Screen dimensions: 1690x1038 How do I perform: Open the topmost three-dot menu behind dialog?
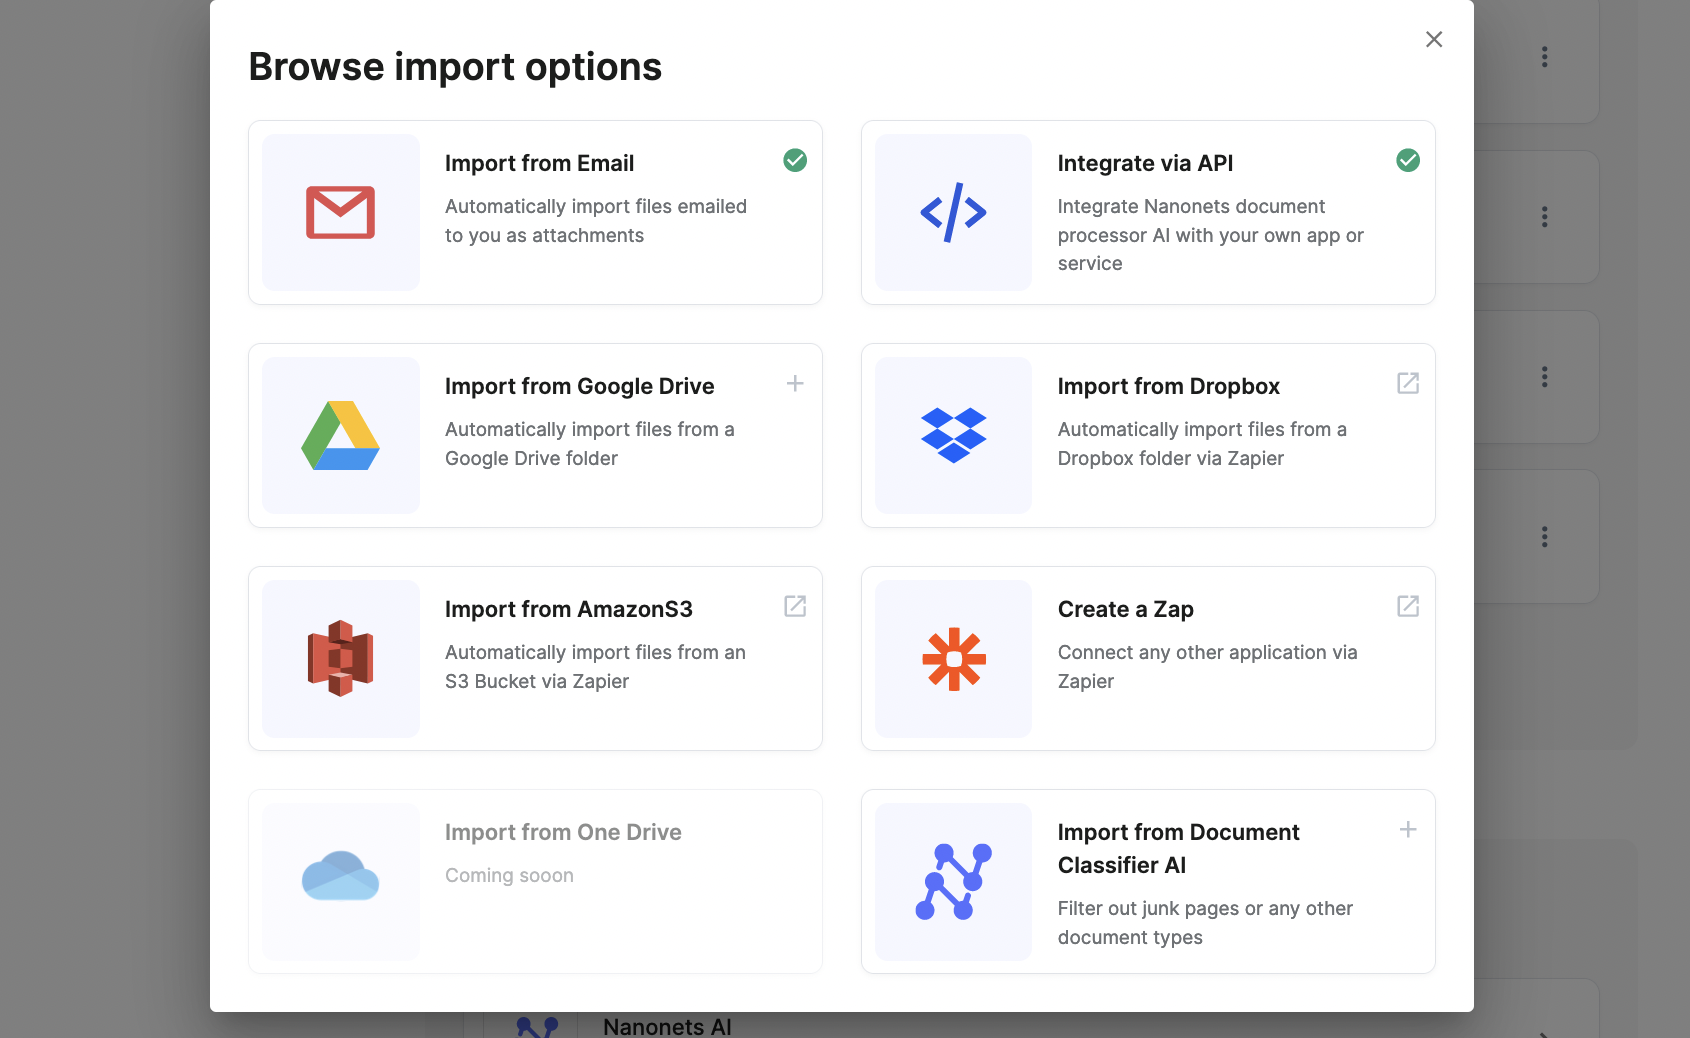[1545, 57]
